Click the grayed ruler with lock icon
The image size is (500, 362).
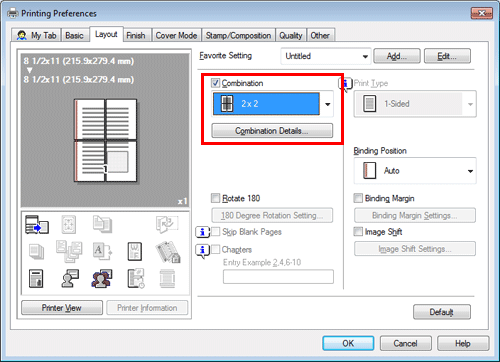(x=168, y=252)
